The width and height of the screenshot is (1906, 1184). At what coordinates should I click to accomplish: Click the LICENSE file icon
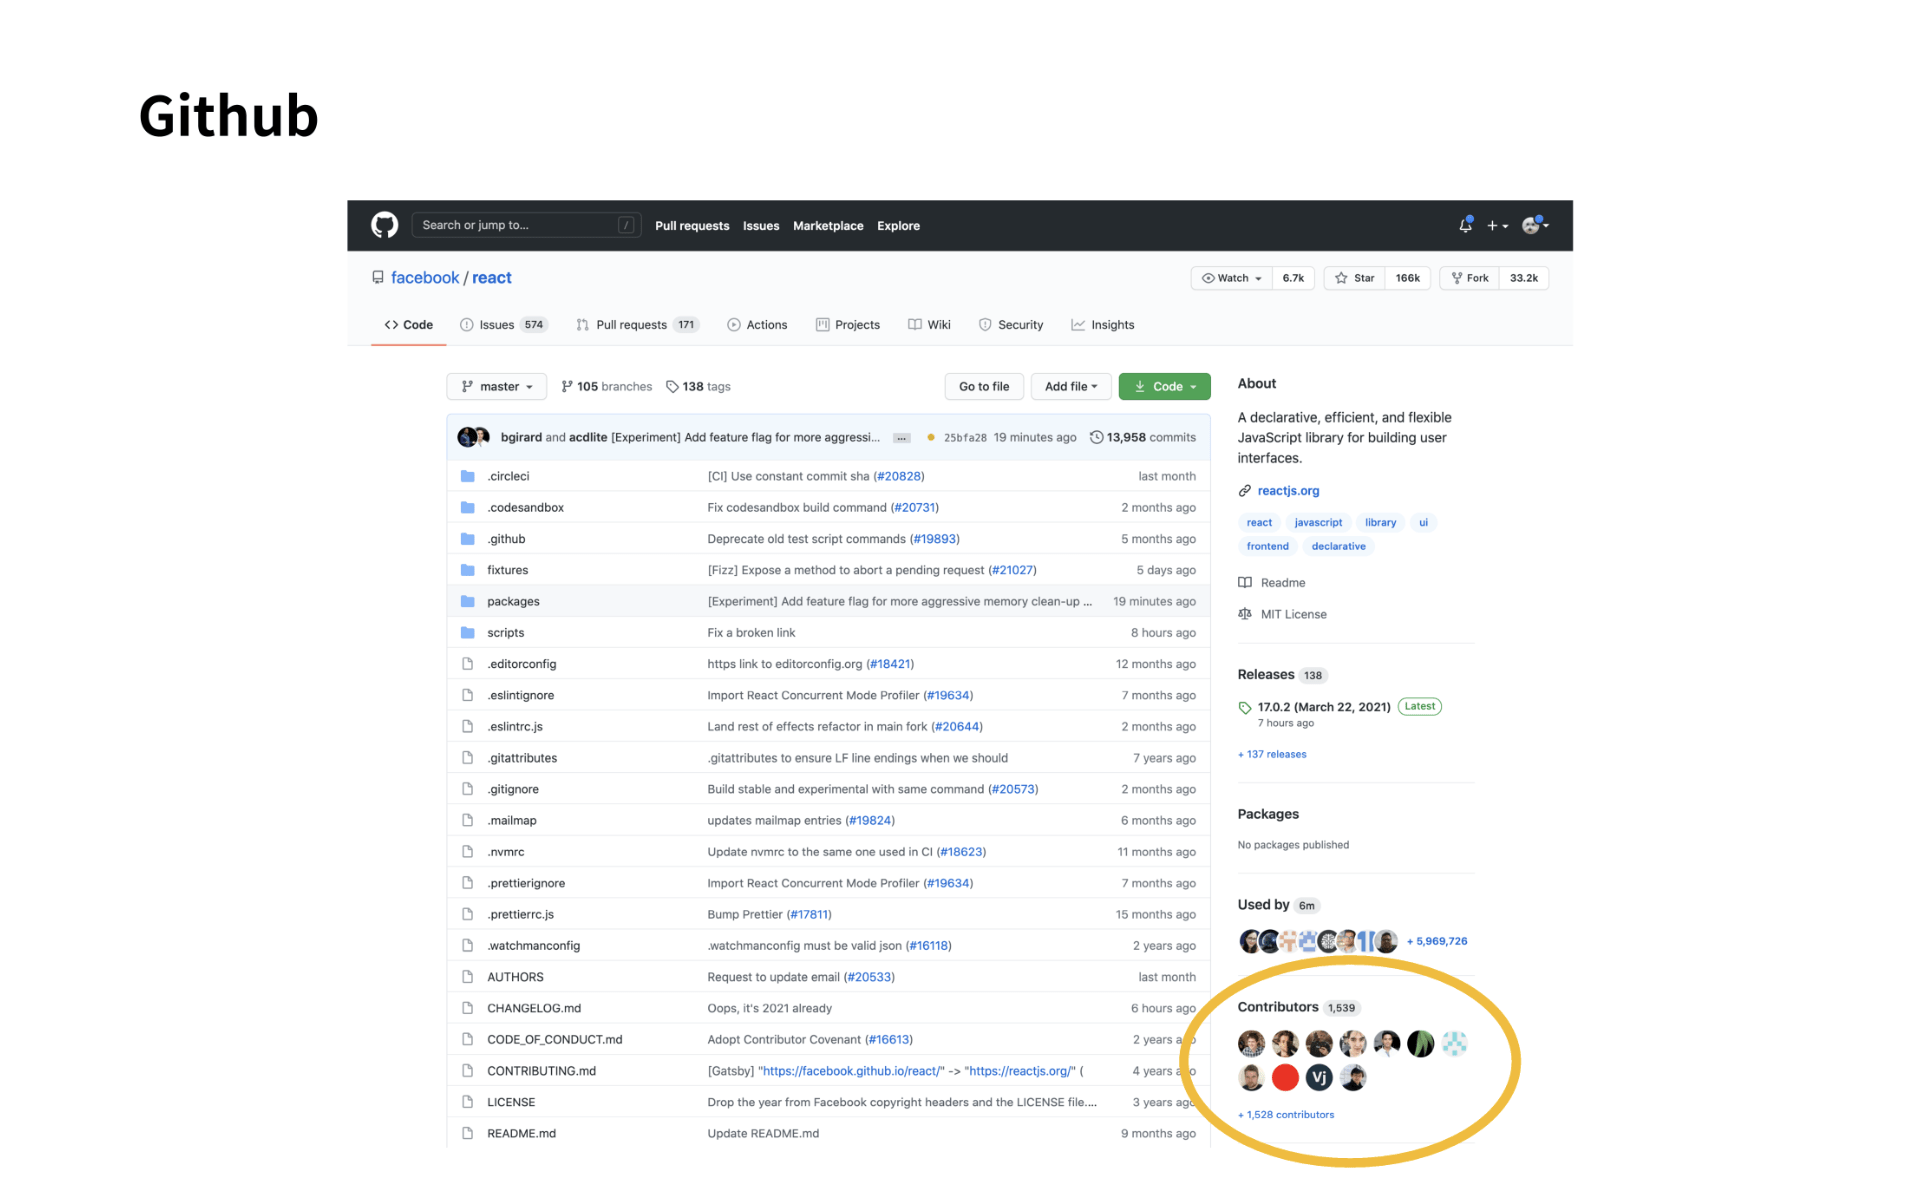[x=467, y=1102]
